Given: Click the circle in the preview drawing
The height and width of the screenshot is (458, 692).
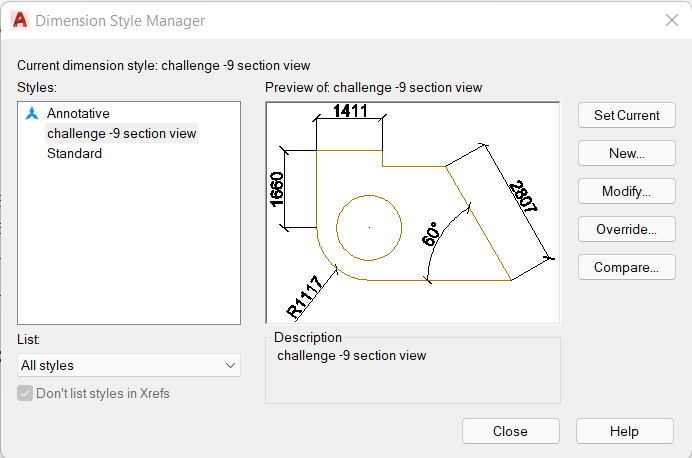Looking at the screenshot, I should click(369, 228).
